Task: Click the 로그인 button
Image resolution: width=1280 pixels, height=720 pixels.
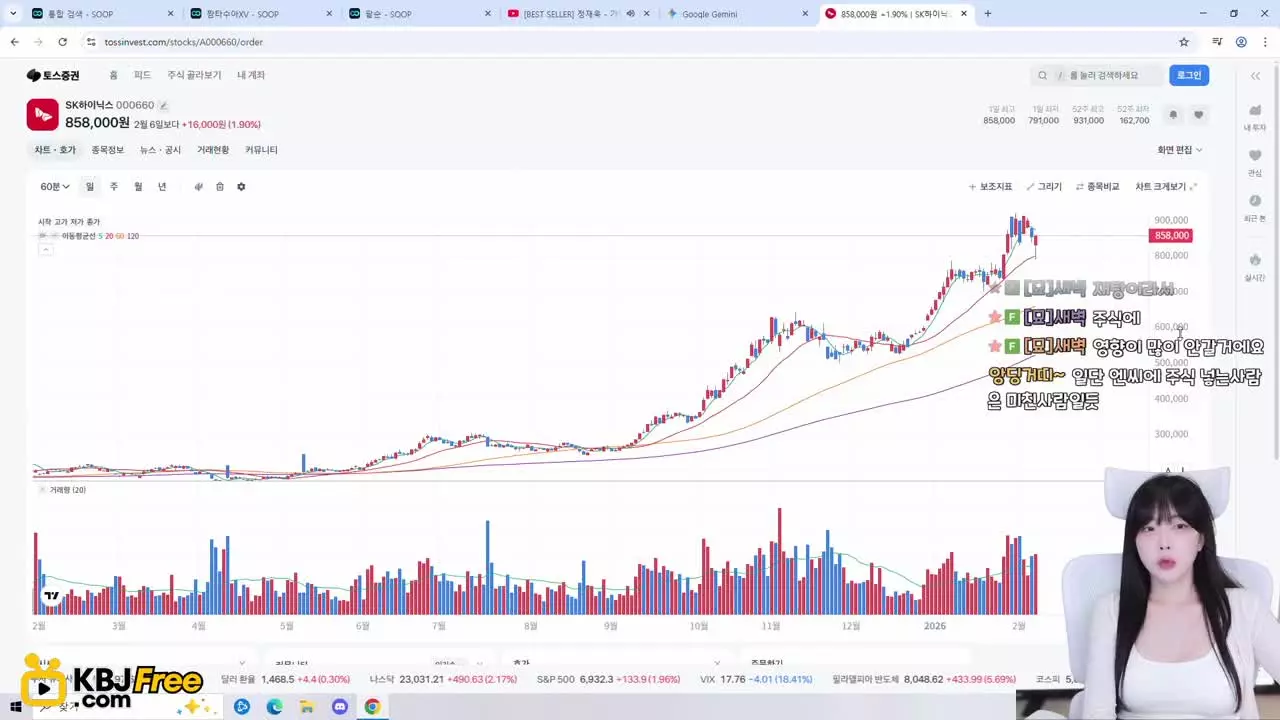Action: (x=1189, y=75)
